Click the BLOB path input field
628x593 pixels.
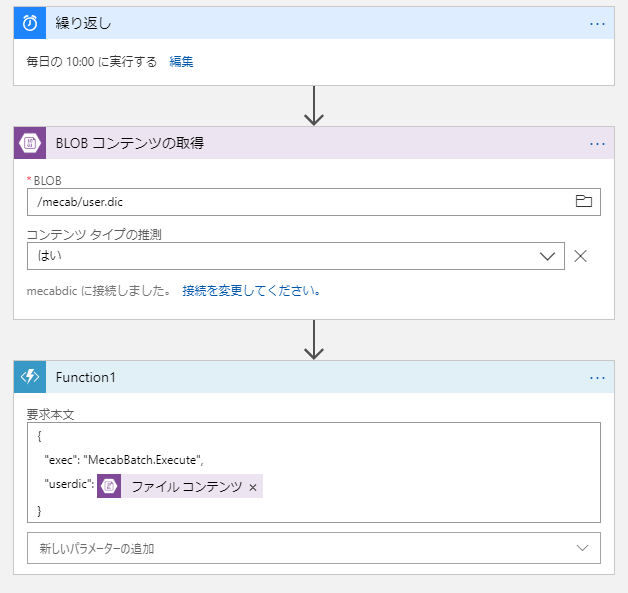[x=300, y=202]
